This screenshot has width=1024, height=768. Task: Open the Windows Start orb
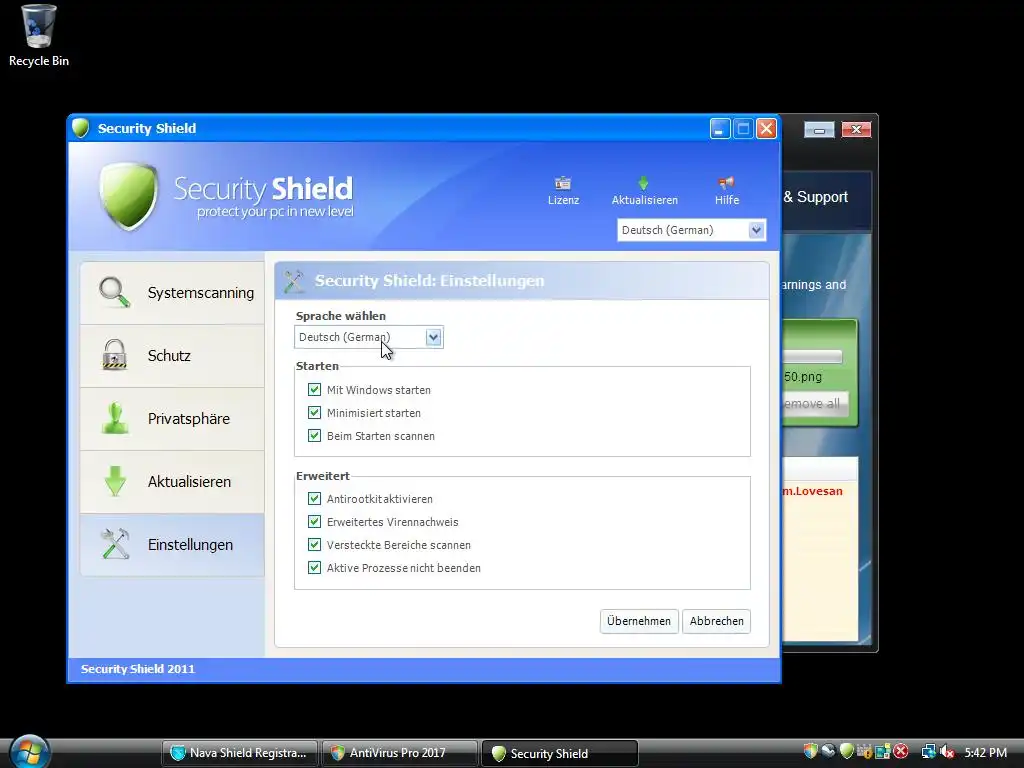pos(29,752)
